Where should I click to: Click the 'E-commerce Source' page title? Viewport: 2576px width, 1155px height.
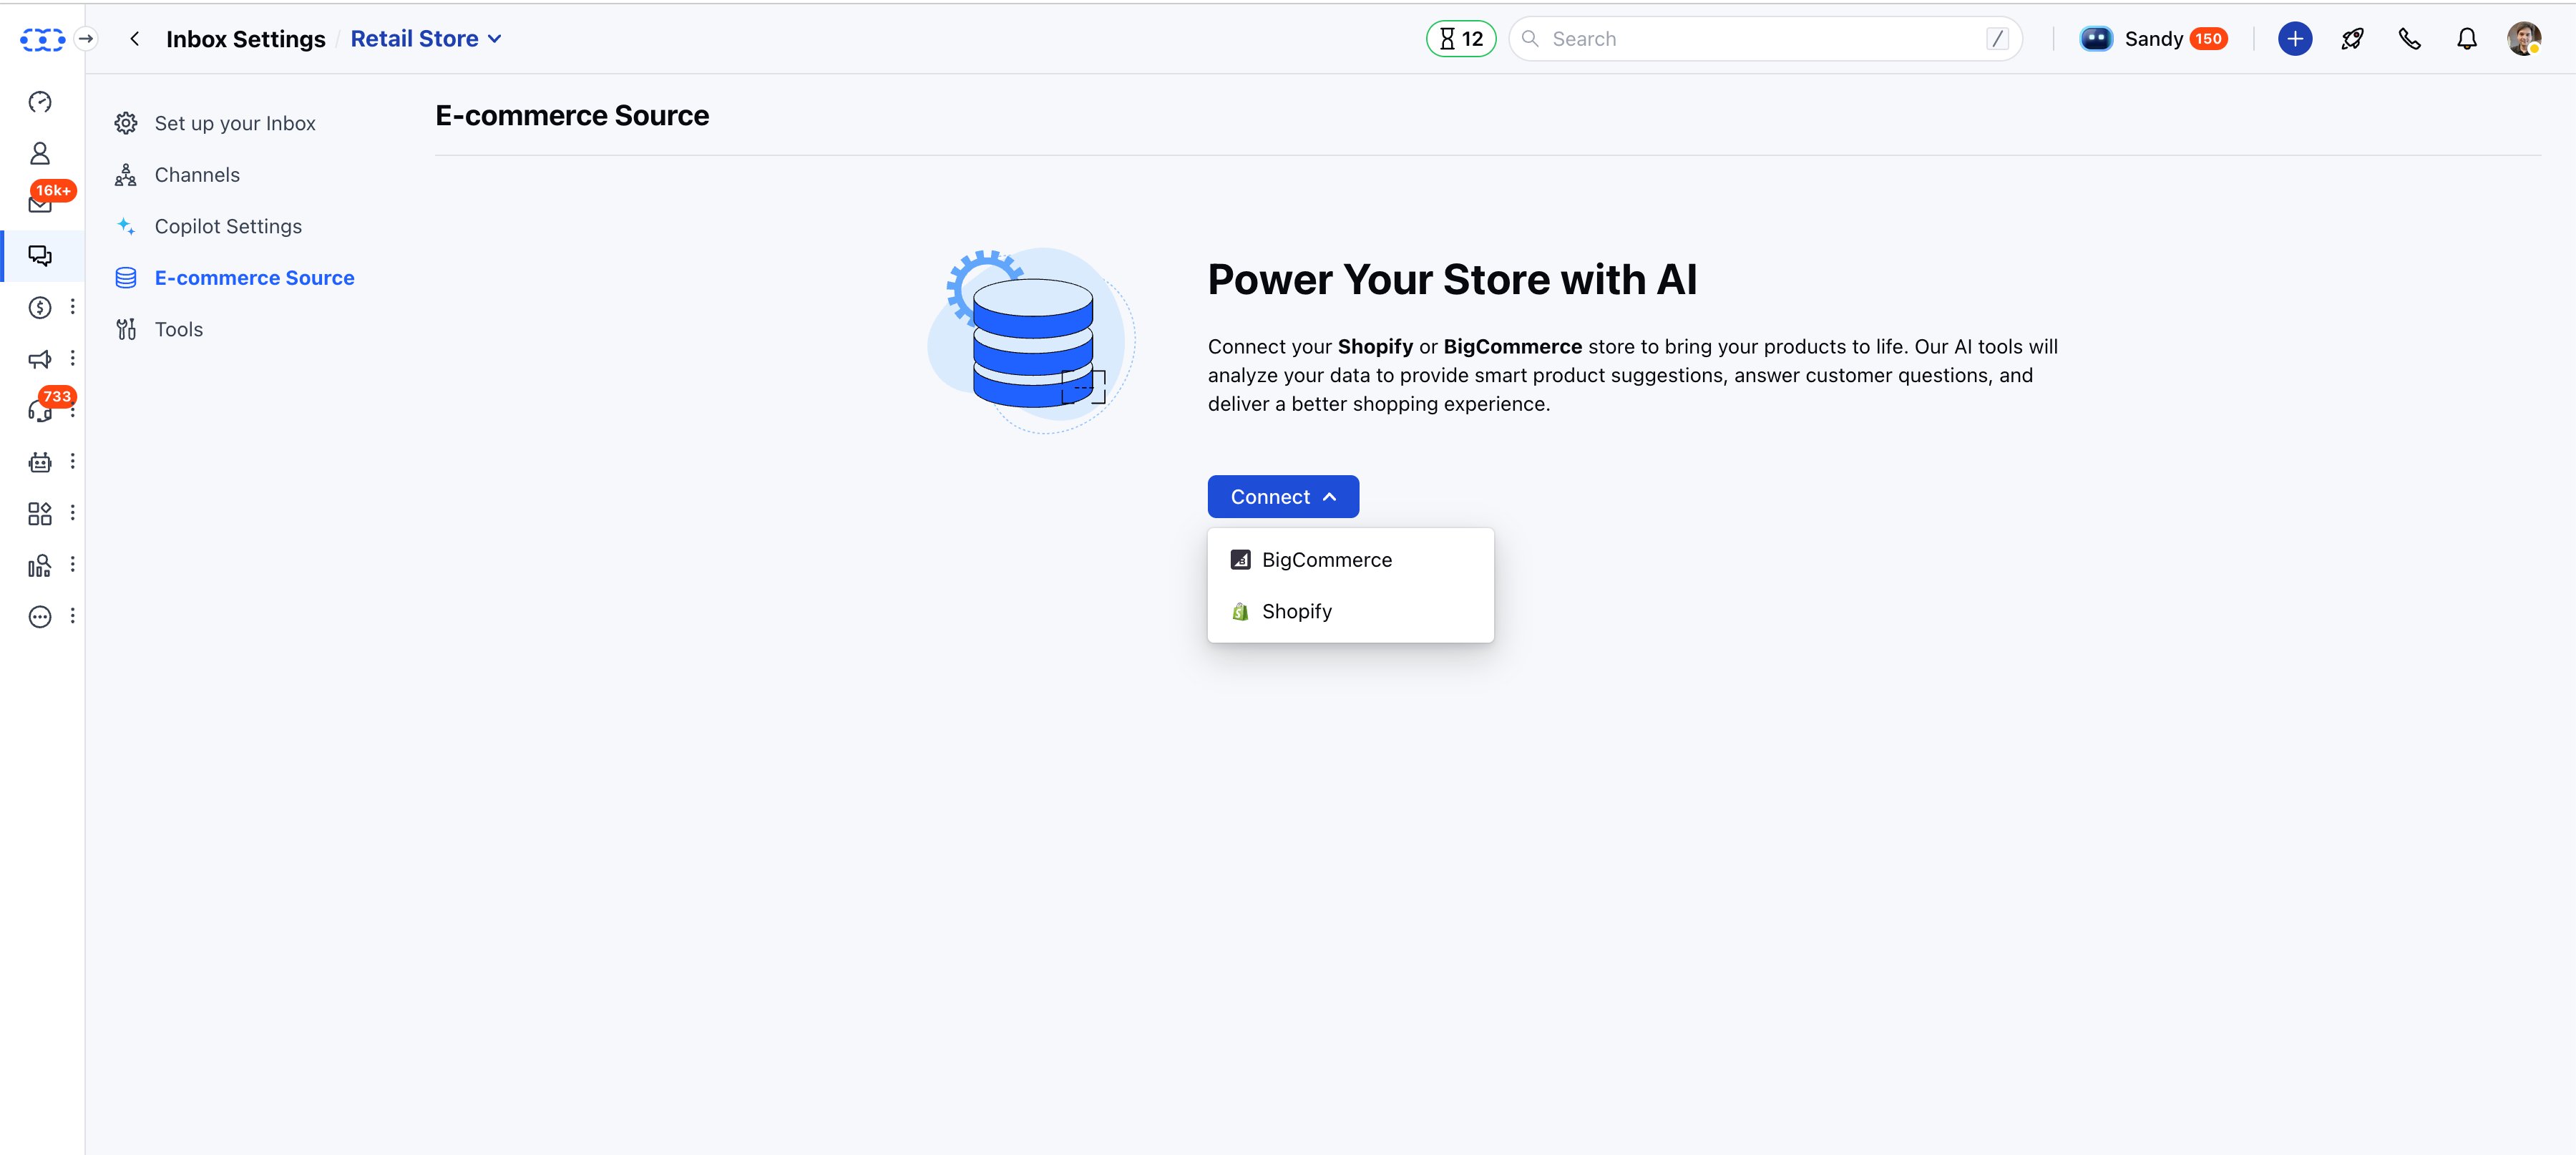pos(572,116)
